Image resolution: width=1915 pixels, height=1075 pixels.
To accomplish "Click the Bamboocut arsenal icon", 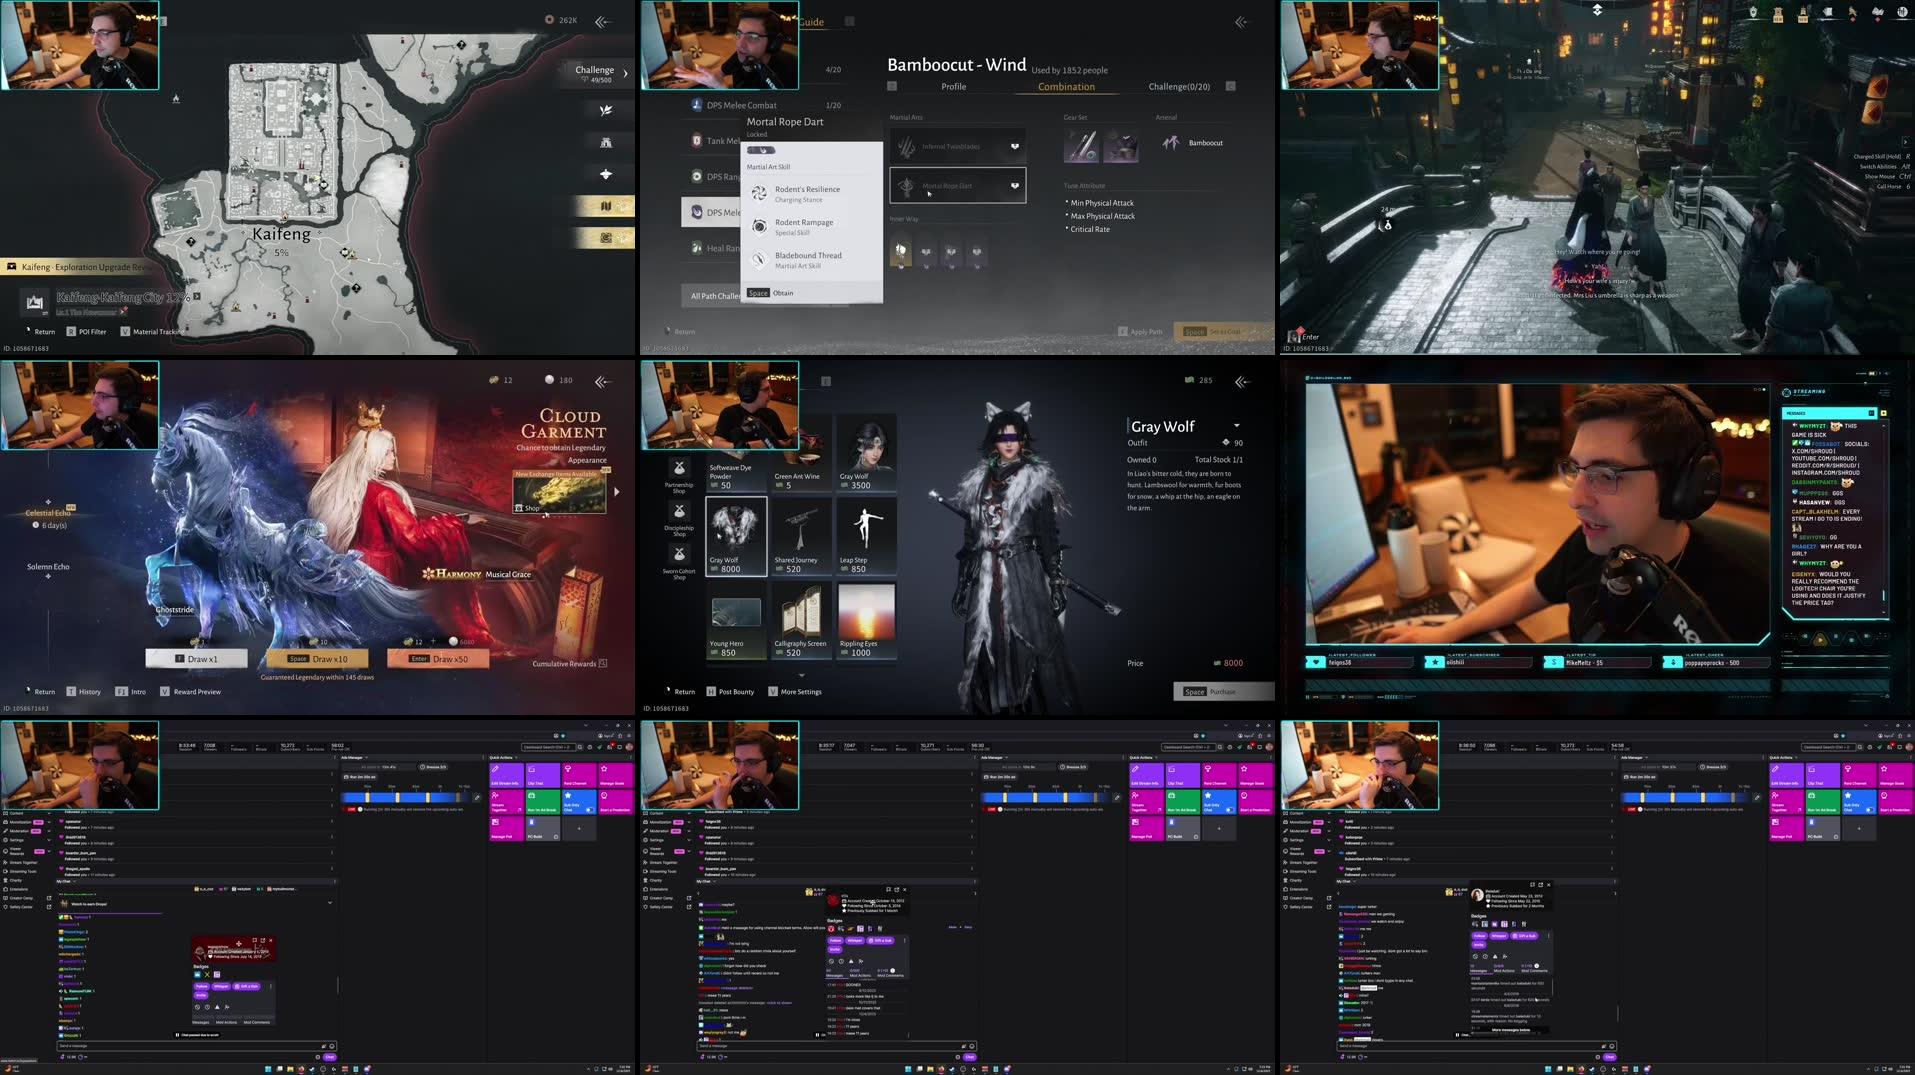I will pos(1171,142).
